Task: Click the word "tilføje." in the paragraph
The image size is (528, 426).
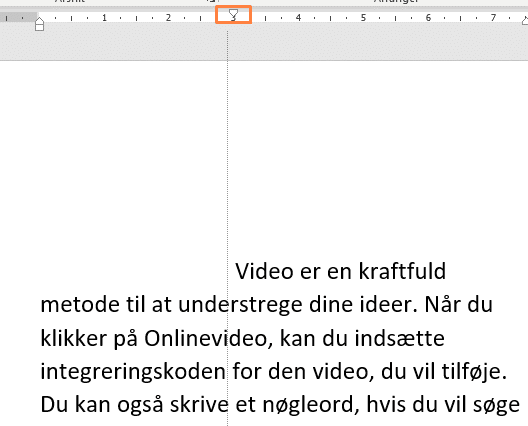Action: [474, 372]
